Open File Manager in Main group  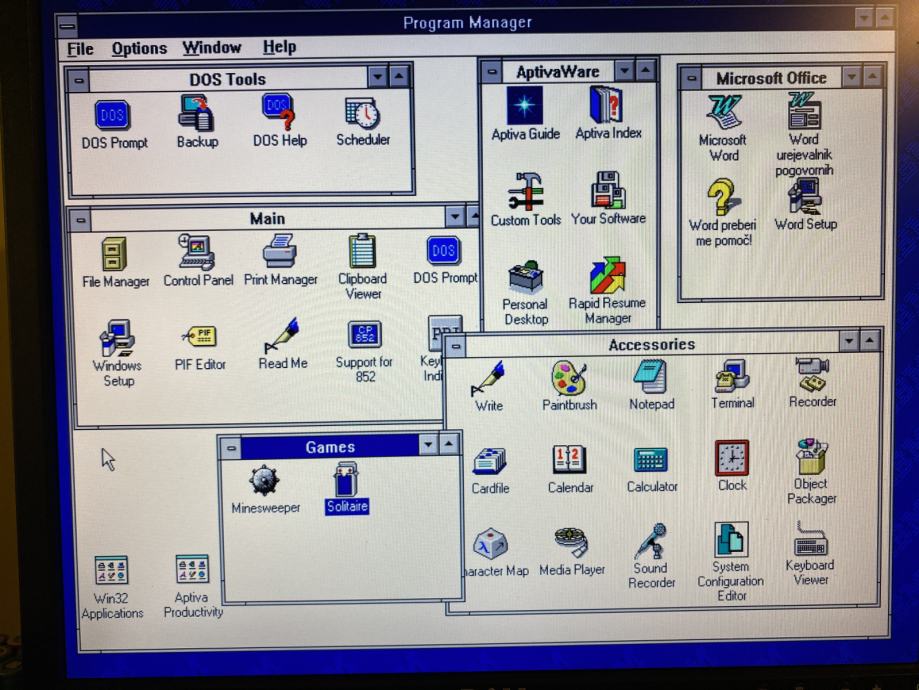click(113, 255)
